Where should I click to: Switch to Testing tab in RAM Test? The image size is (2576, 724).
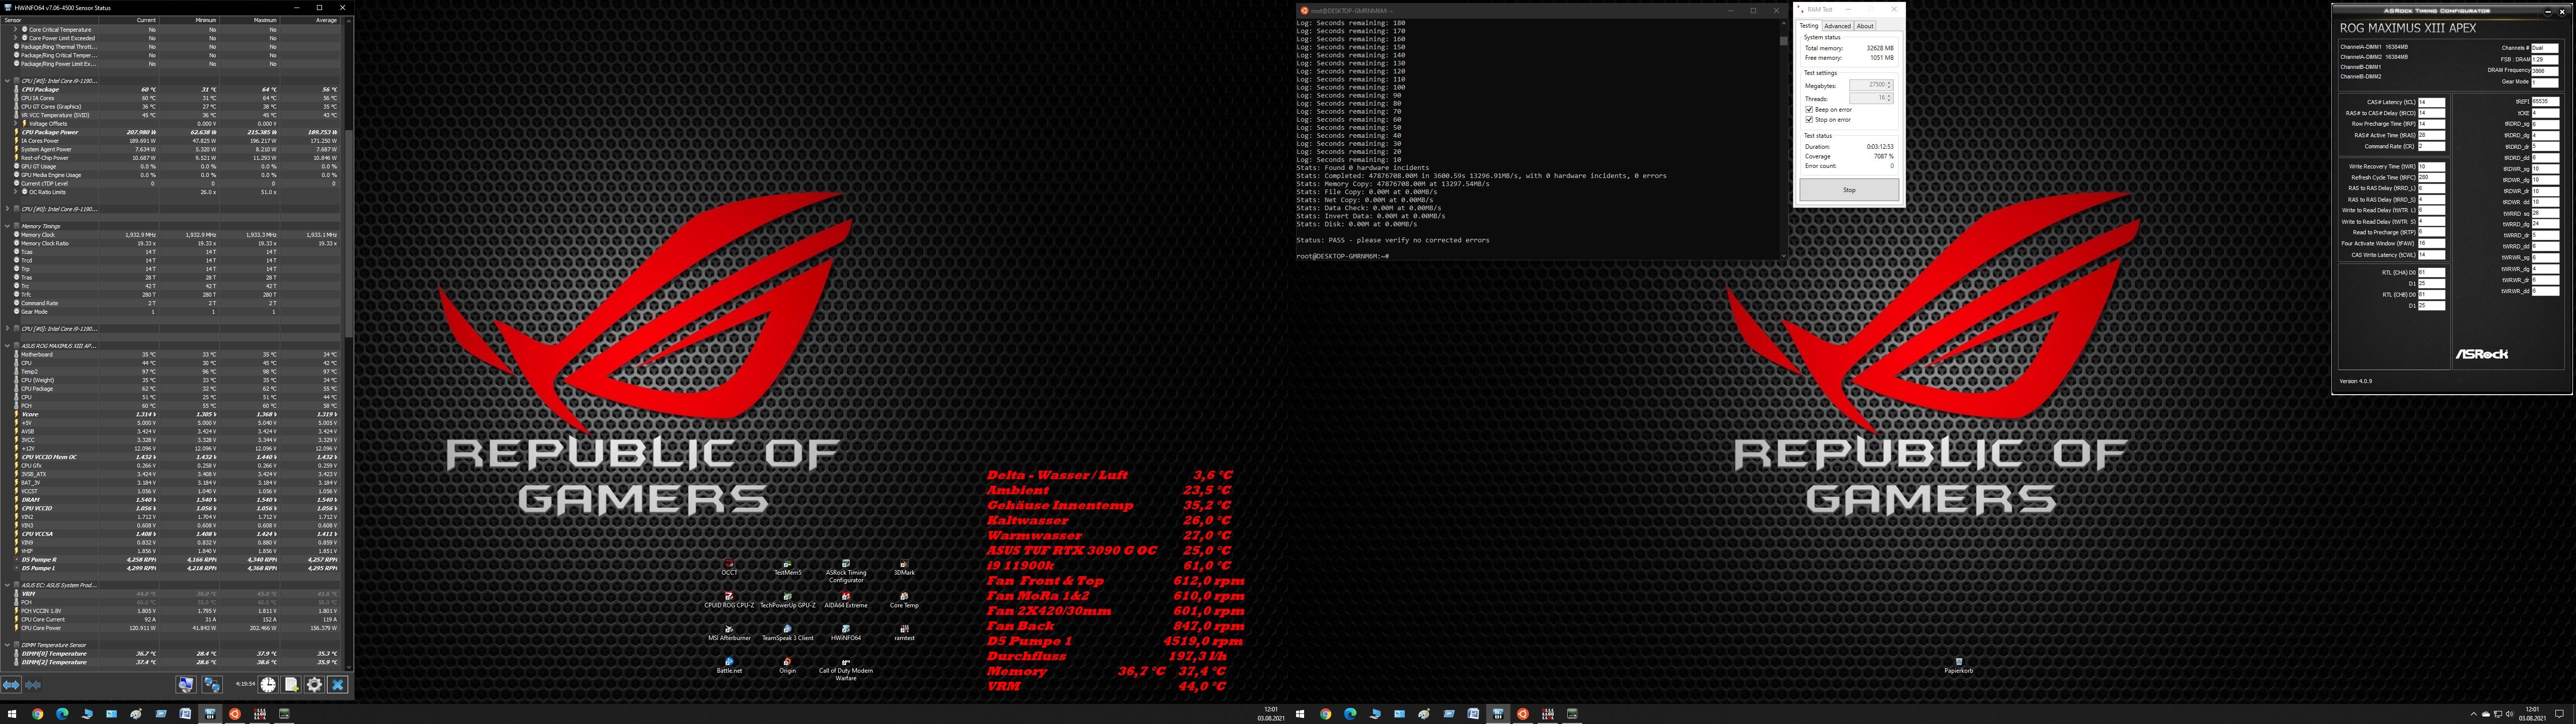pos(1809,26)
